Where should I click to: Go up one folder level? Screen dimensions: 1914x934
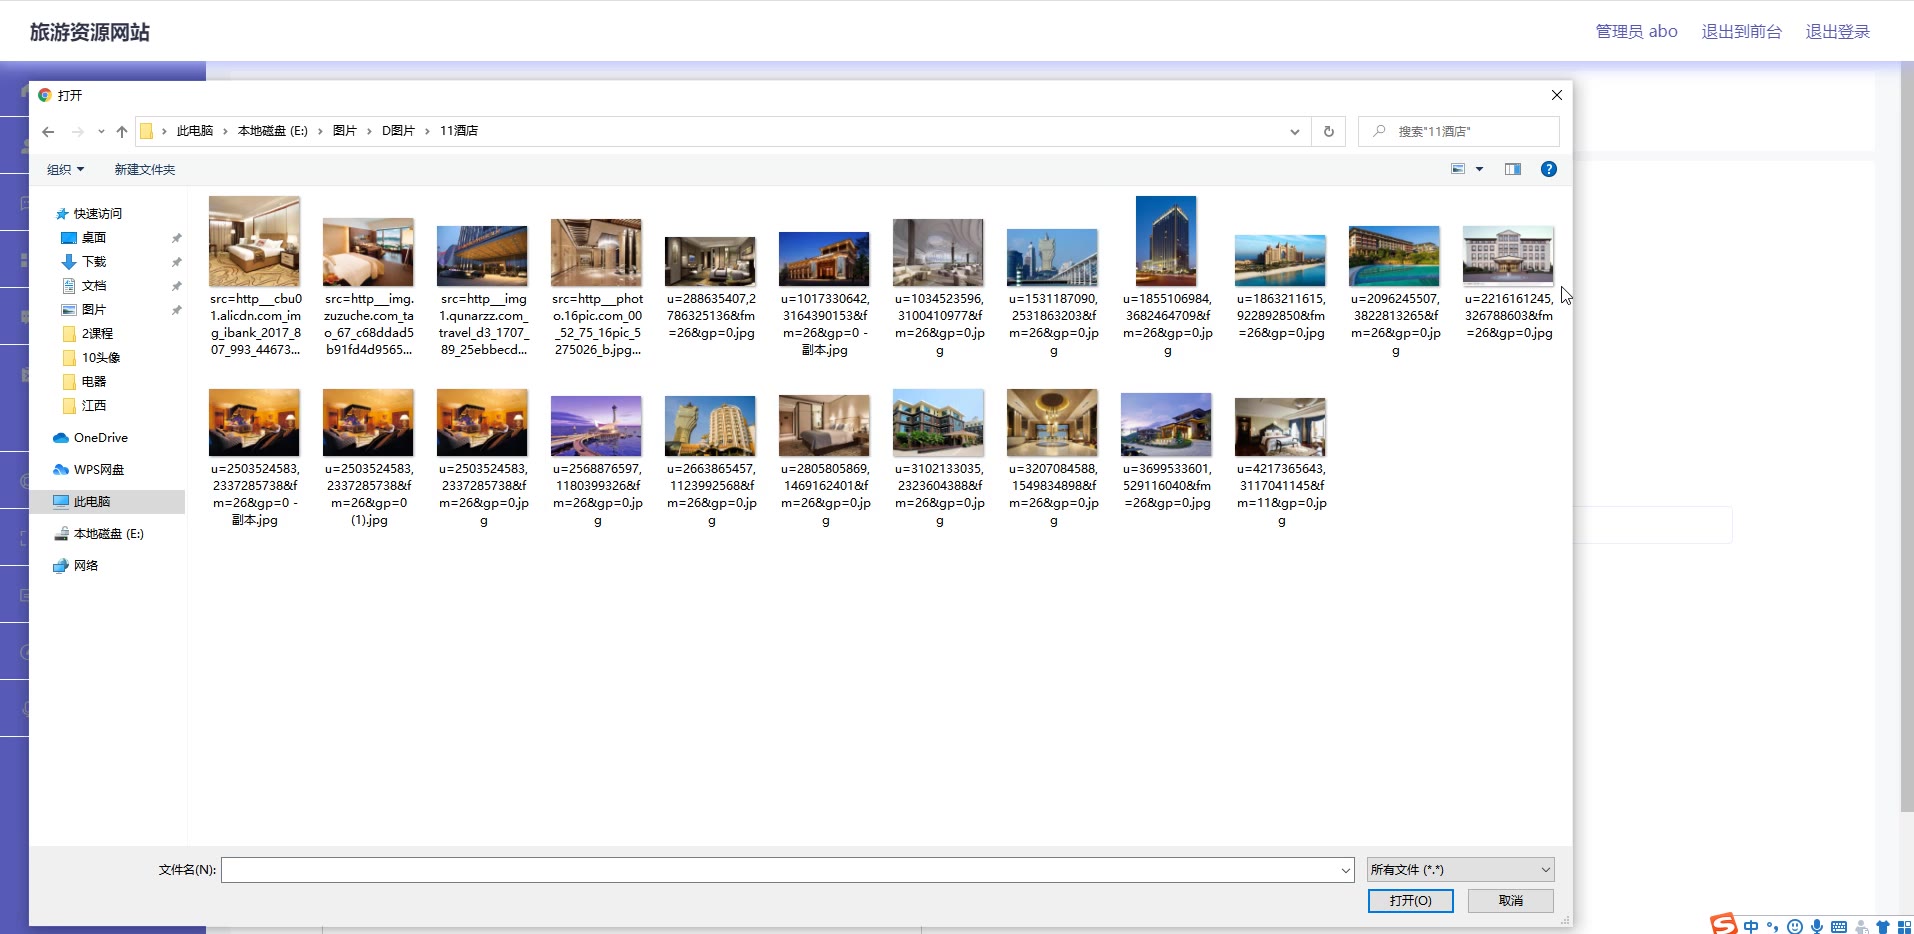pos(122,131)
